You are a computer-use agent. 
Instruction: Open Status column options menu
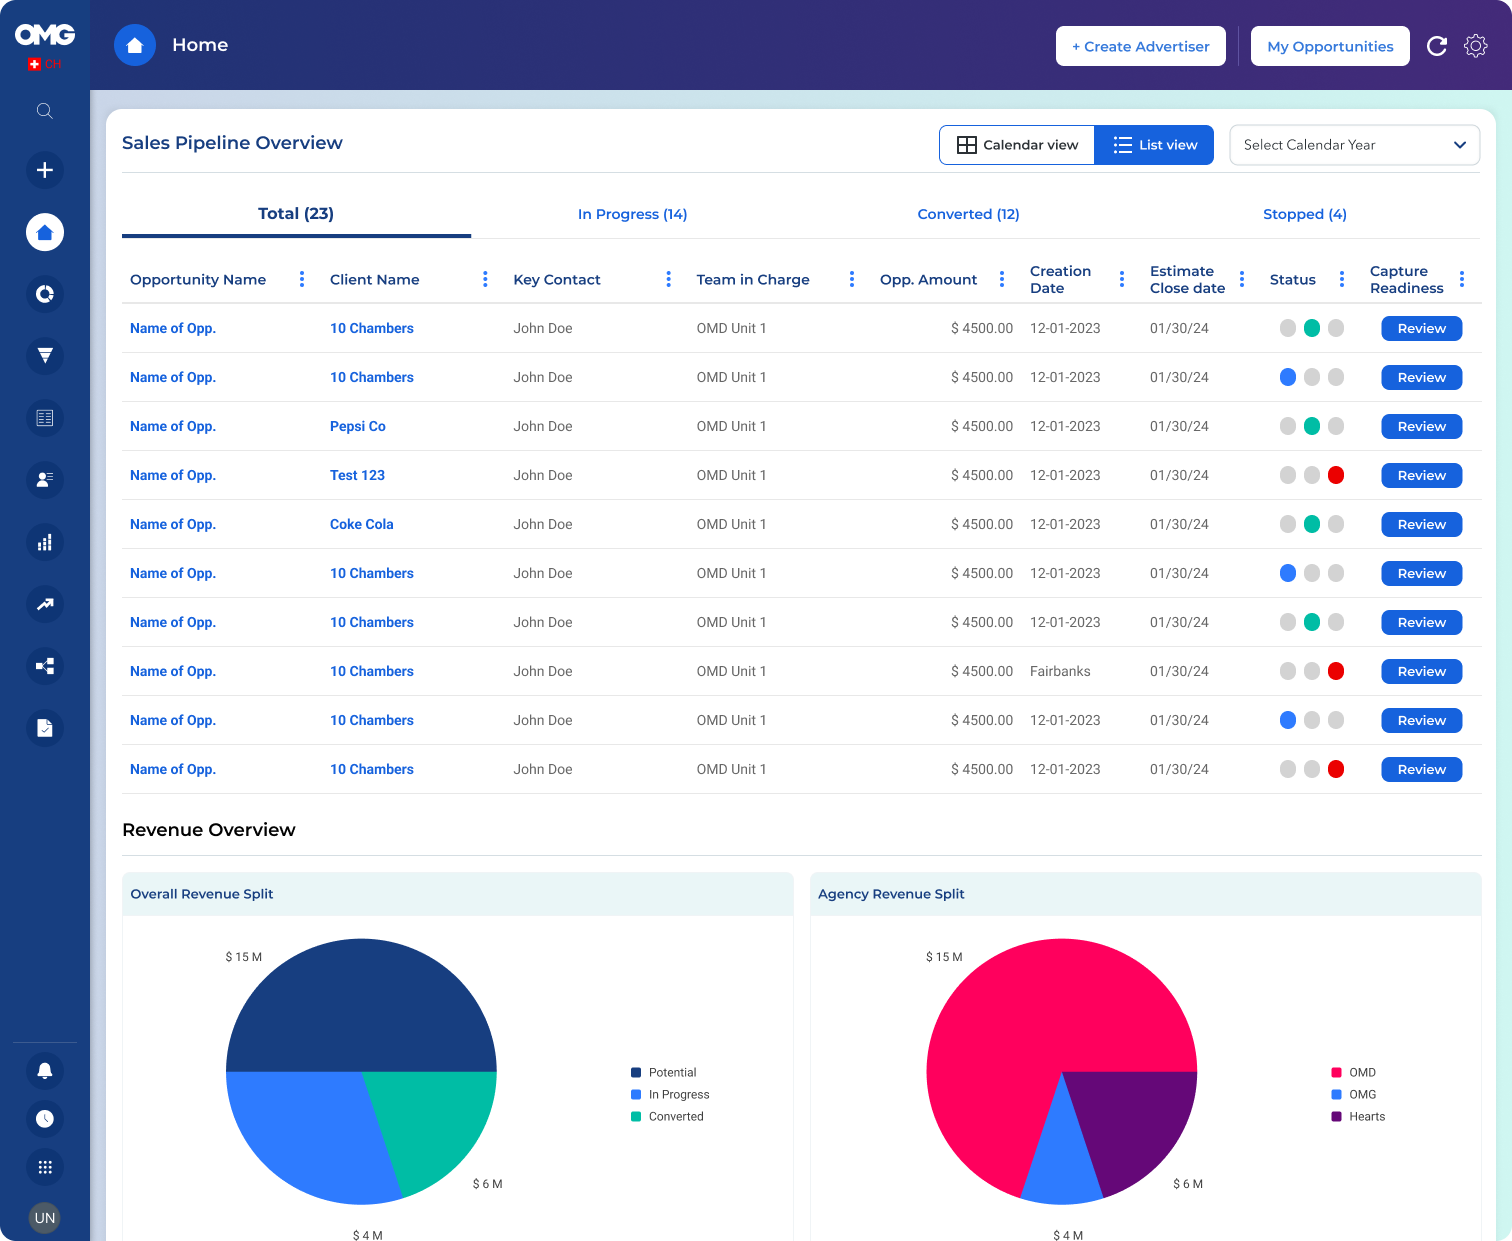tap(1342, 280)
